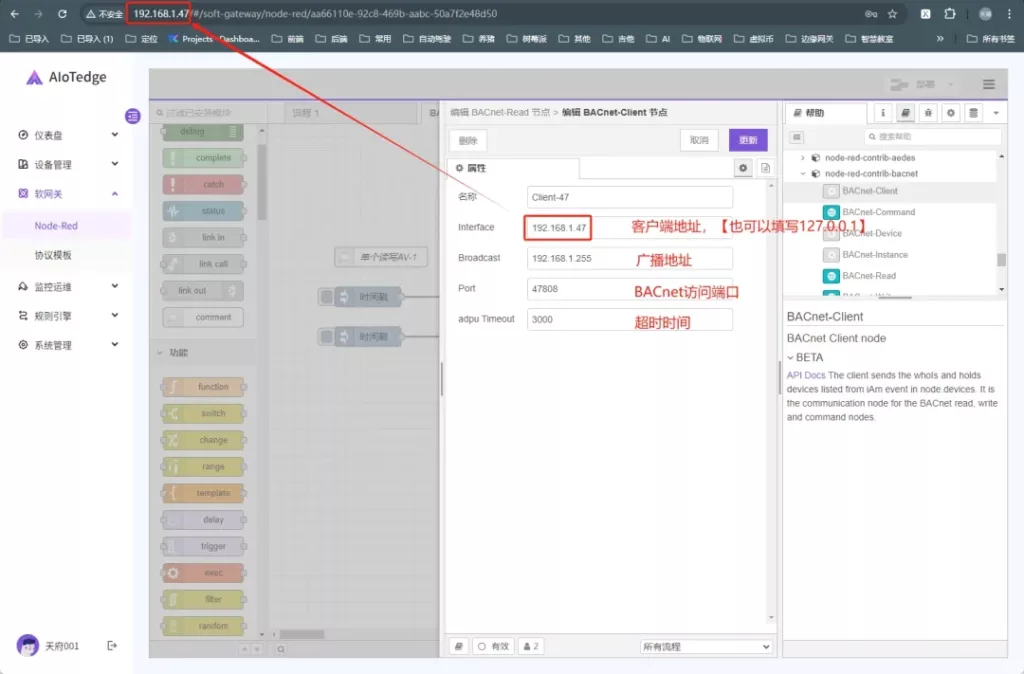
Task: Click the BACnet-Command node icon in help tree
Action: [831, 212]
